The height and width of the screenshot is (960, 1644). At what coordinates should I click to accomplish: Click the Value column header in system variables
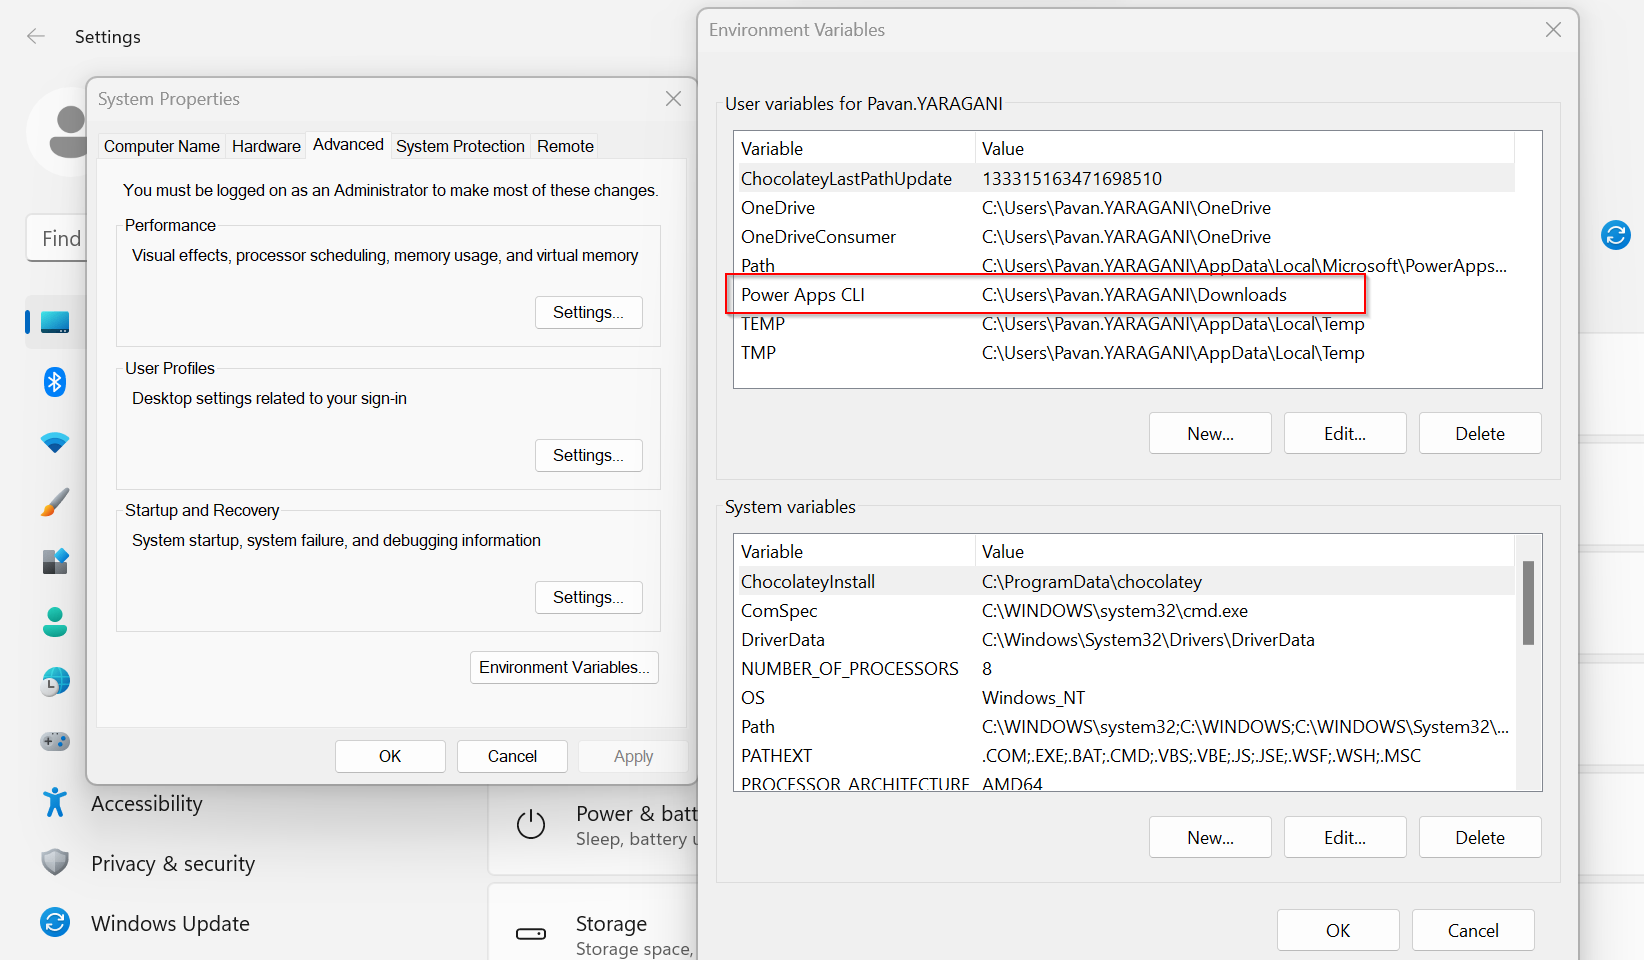[x=1245, y=551]
